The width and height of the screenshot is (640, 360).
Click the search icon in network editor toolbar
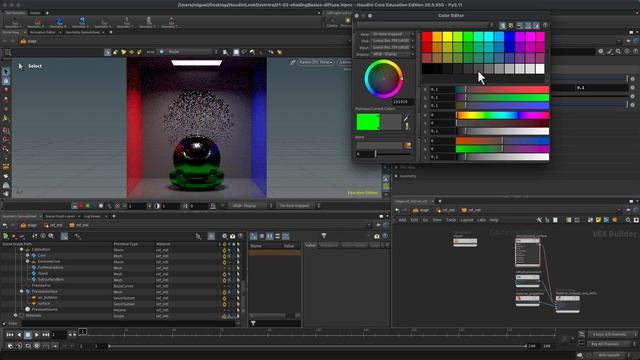628,220
